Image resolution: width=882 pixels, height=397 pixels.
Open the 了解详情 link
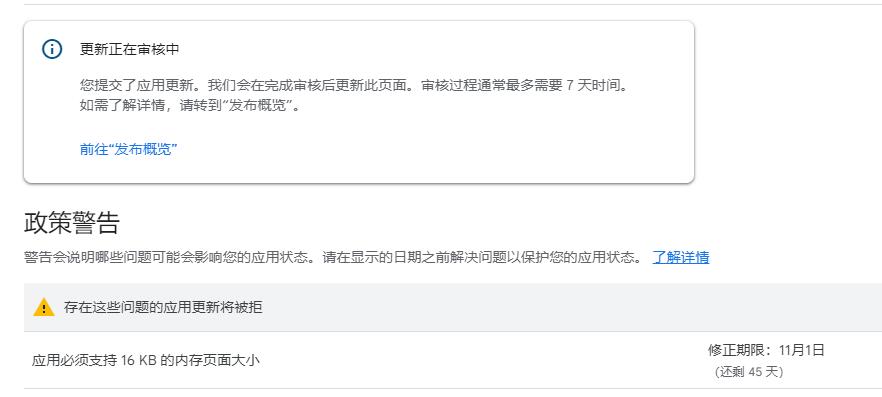click(x=681, y=258)
